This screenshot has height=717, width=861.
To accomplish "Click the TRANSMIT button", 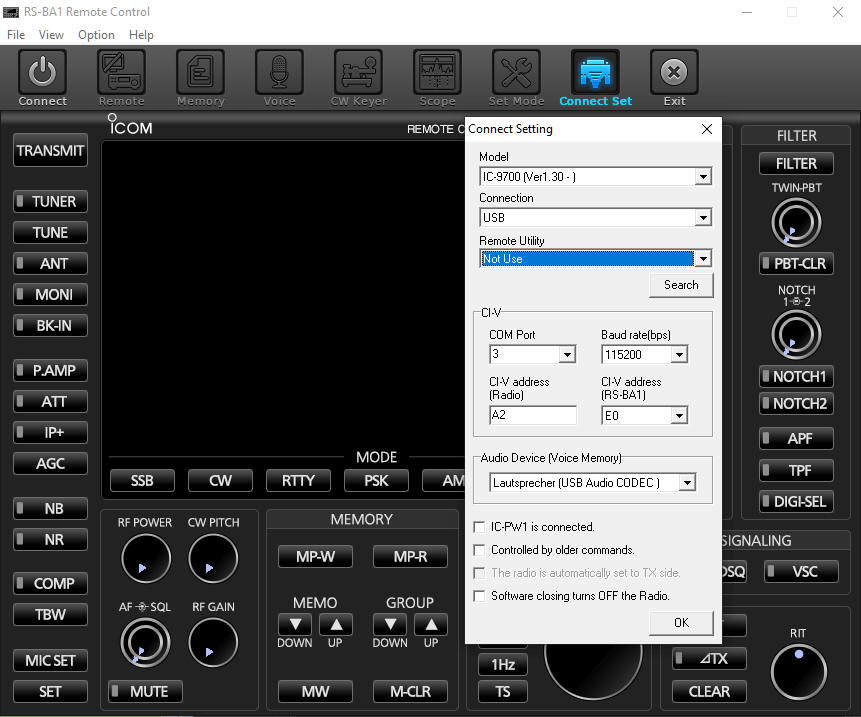I will tap(51, 150).
